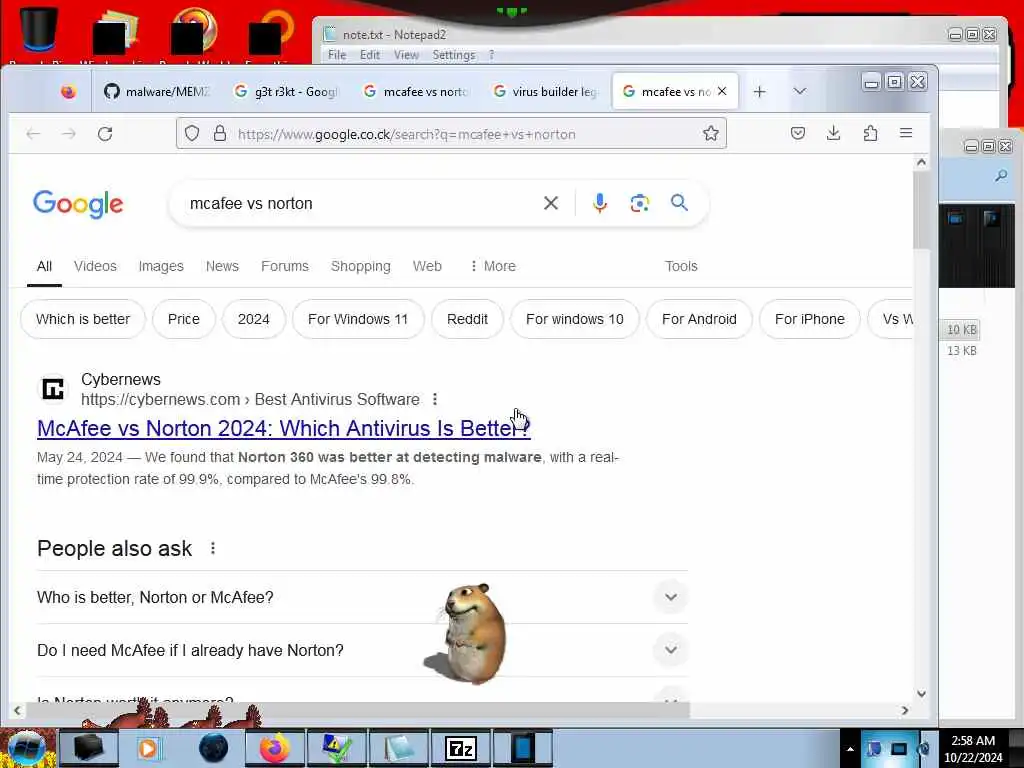Refine search with Price chip
The image size is (1024, 768).
pyautogui.click(x=184, y=319)
